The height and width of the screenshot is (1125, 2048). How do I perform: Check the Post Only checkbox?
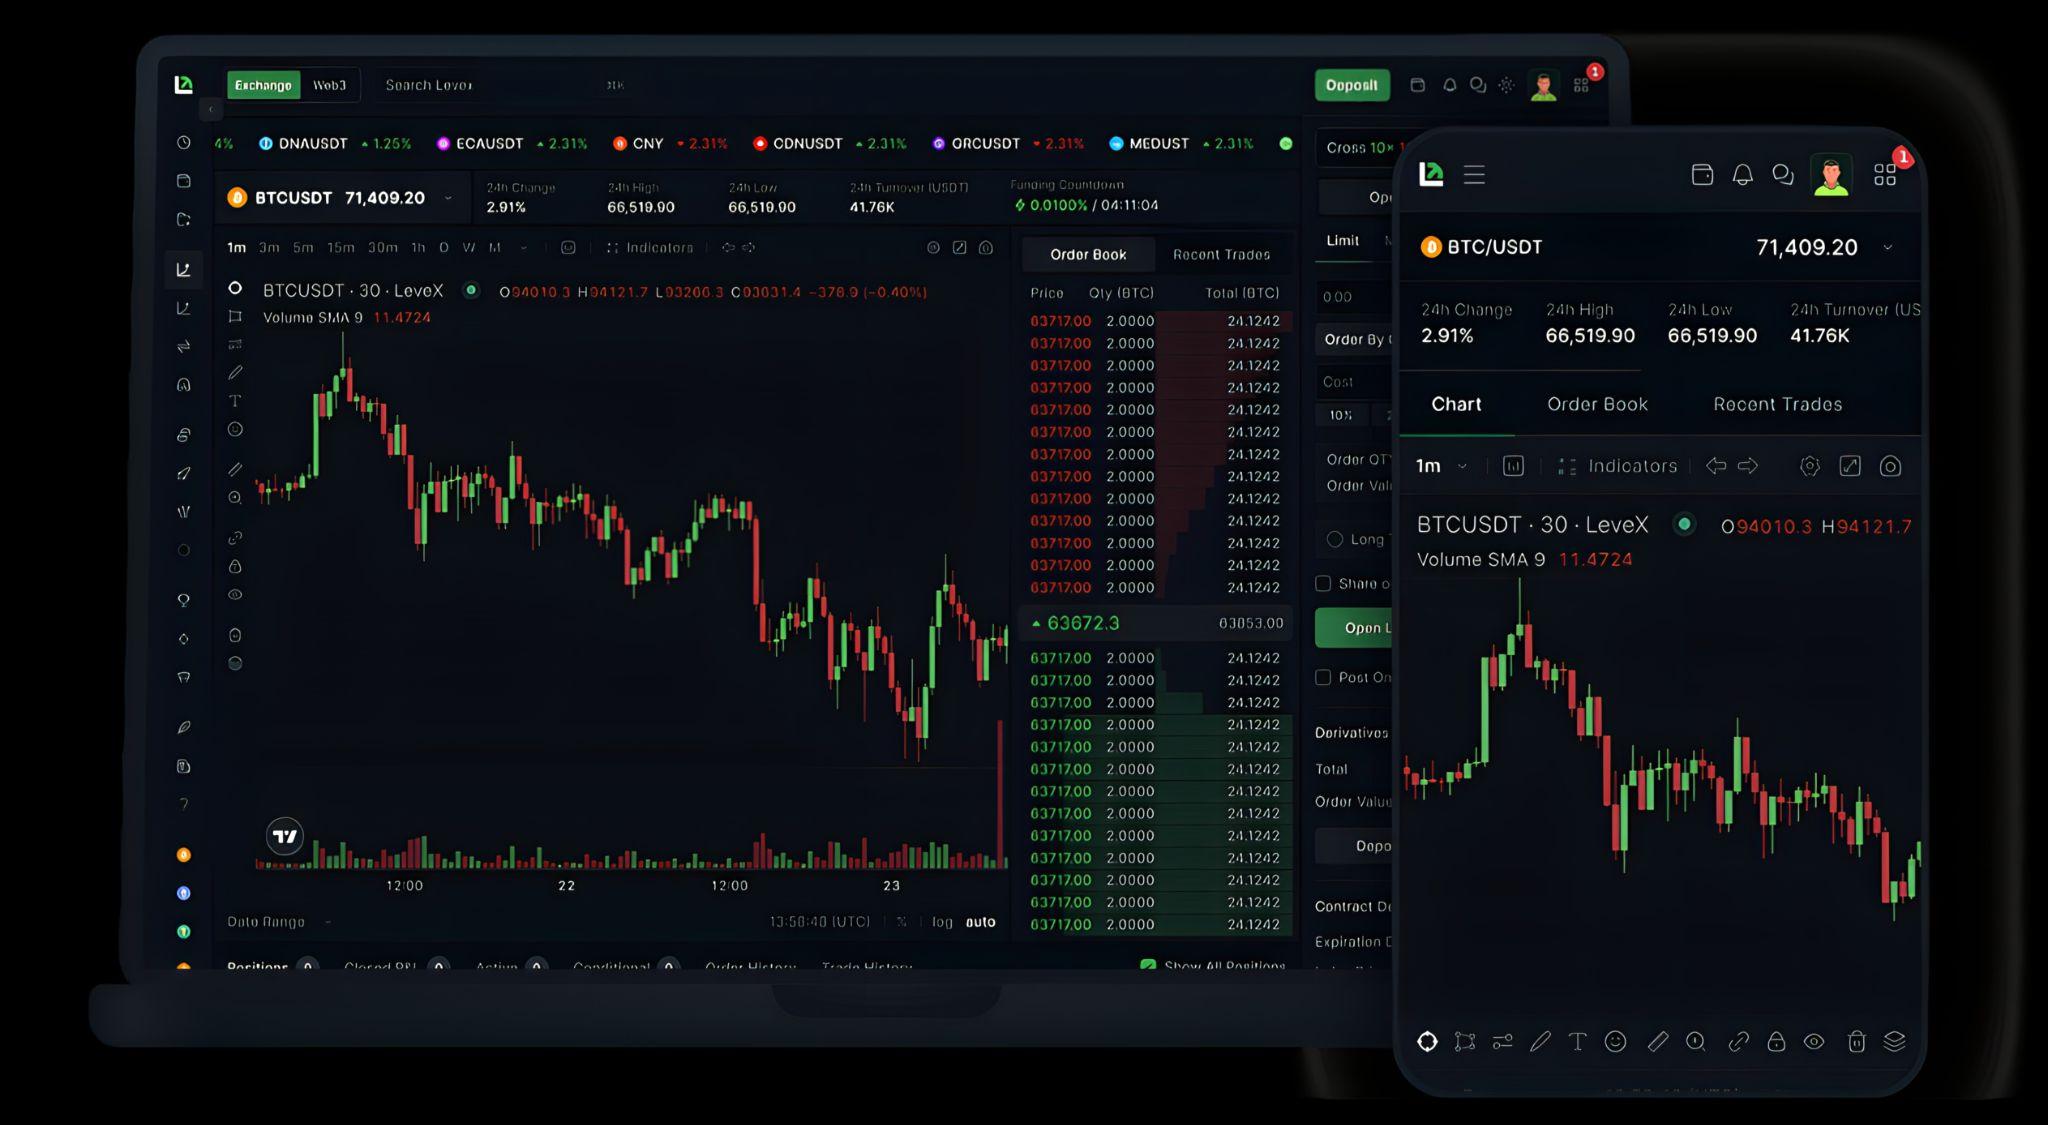coord(1323,678)
